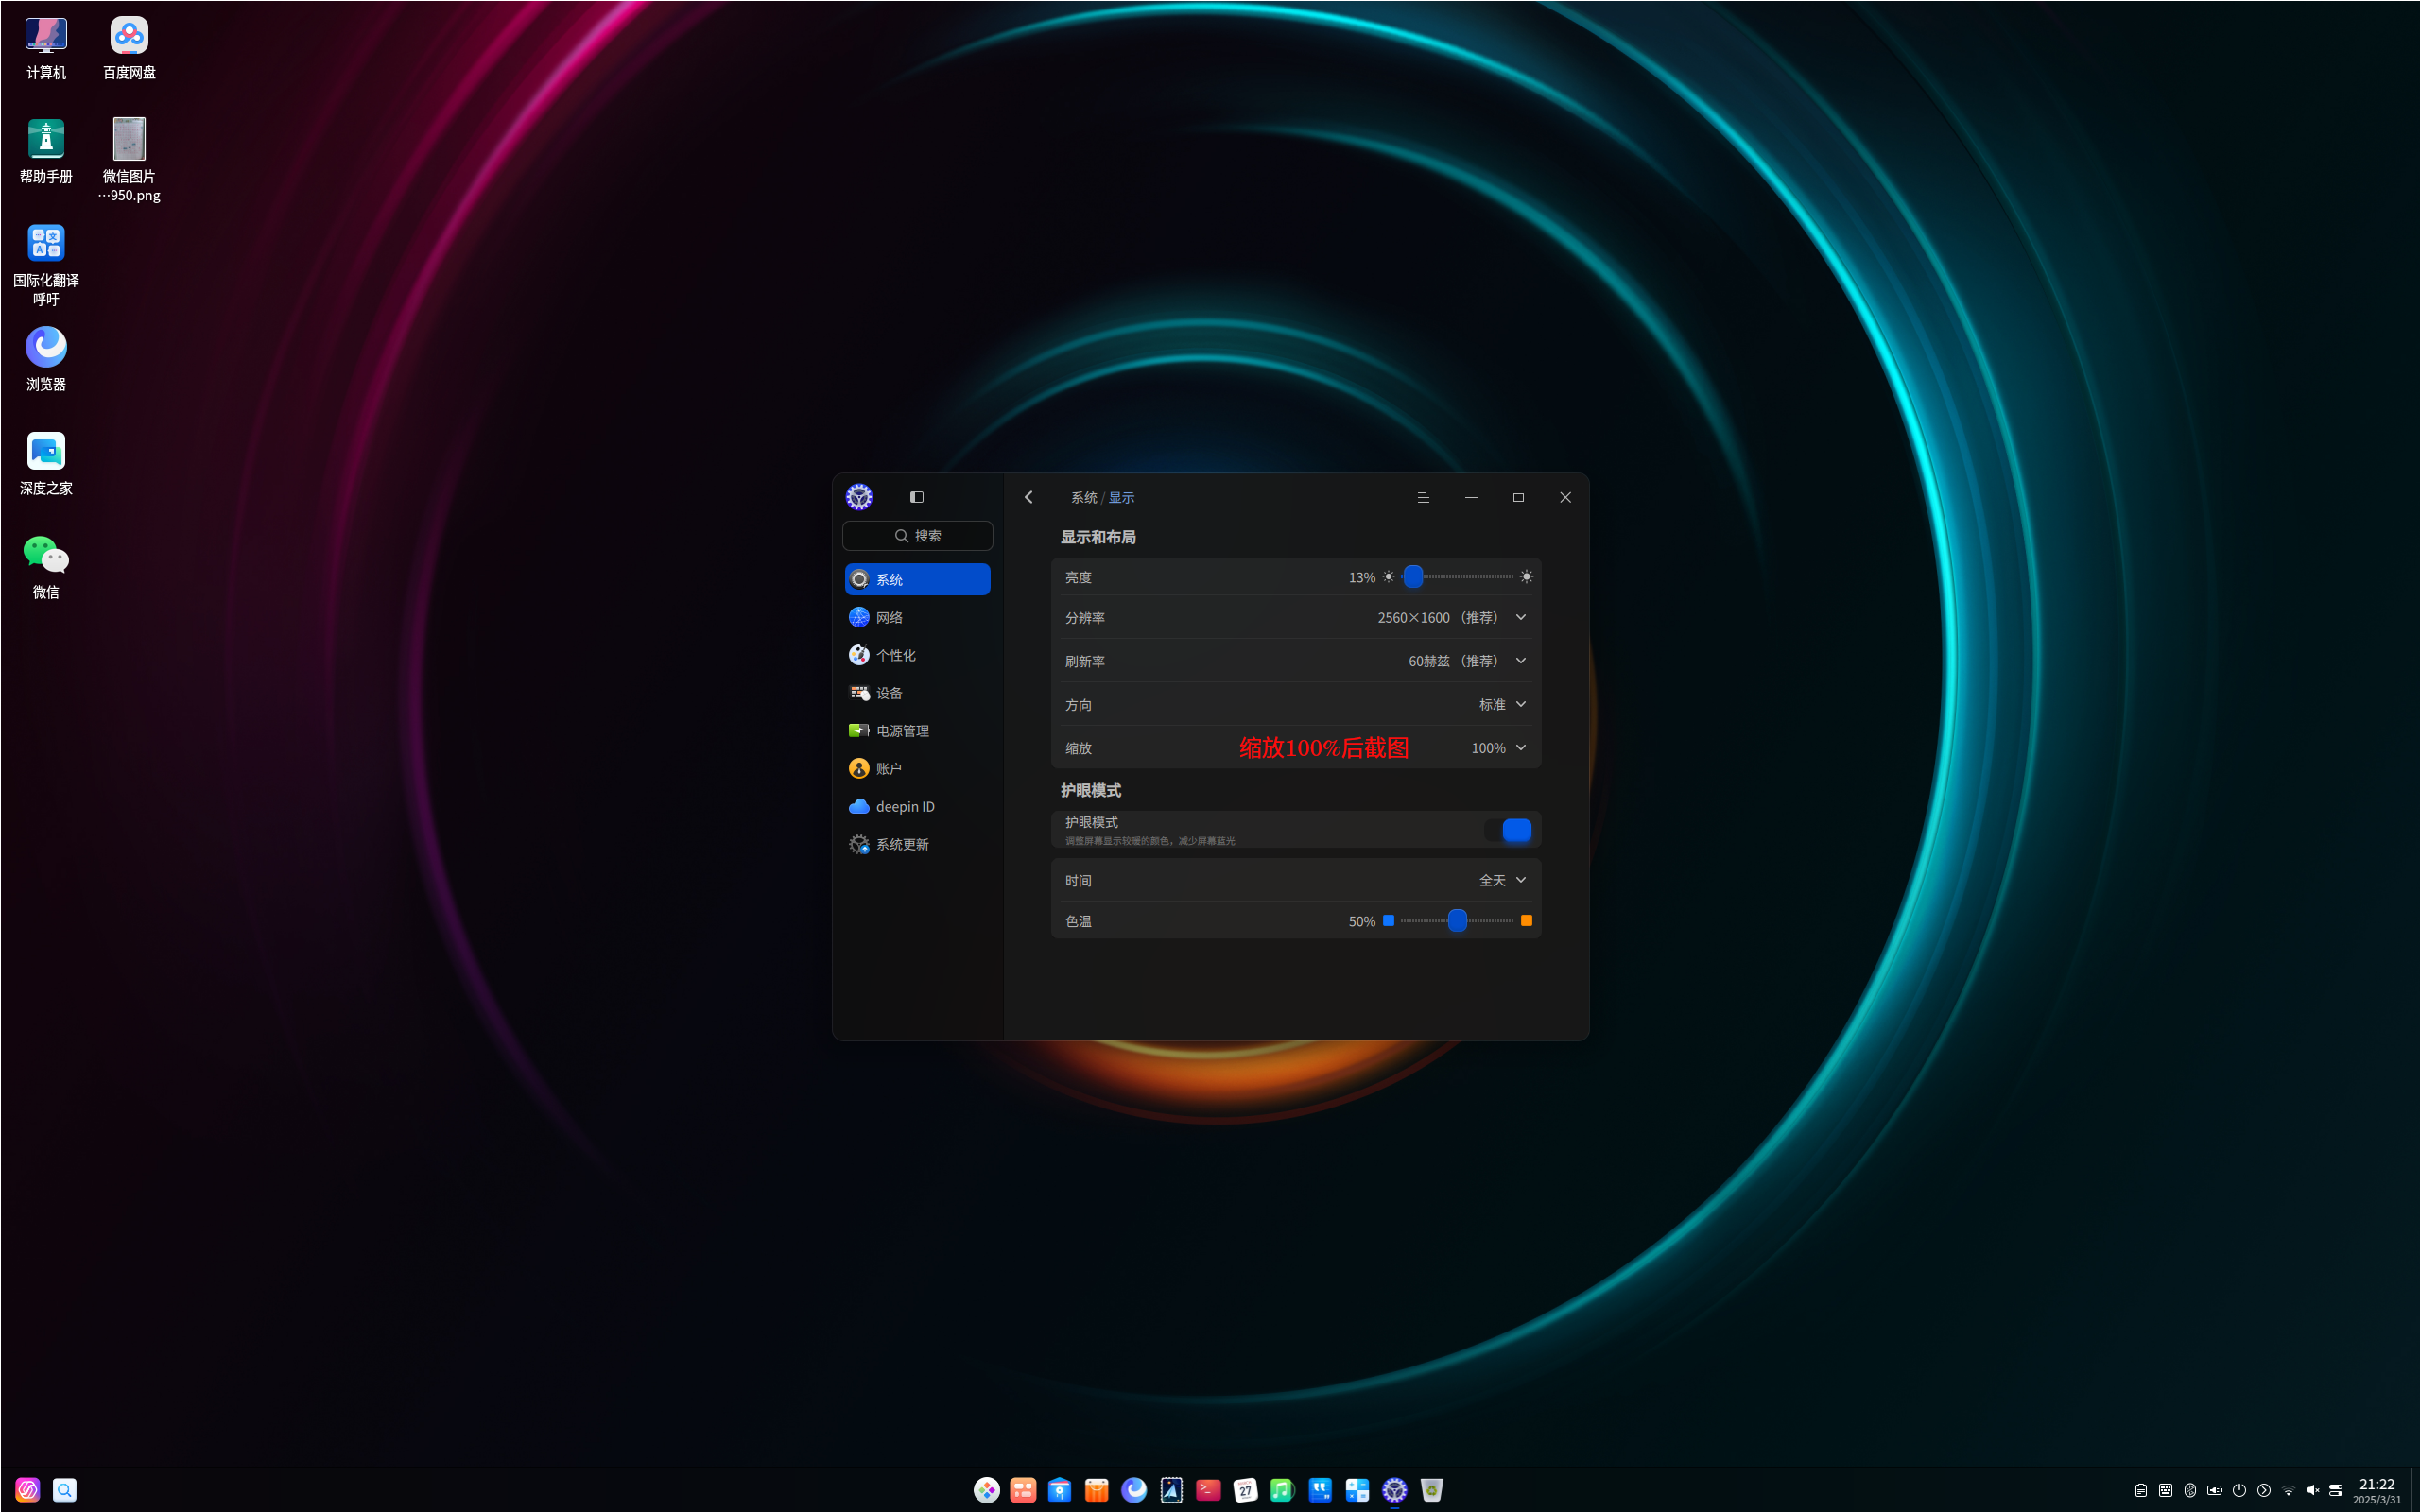
Task: Toggle the 护眼模式 switch off
Action: click(1508, 830)
